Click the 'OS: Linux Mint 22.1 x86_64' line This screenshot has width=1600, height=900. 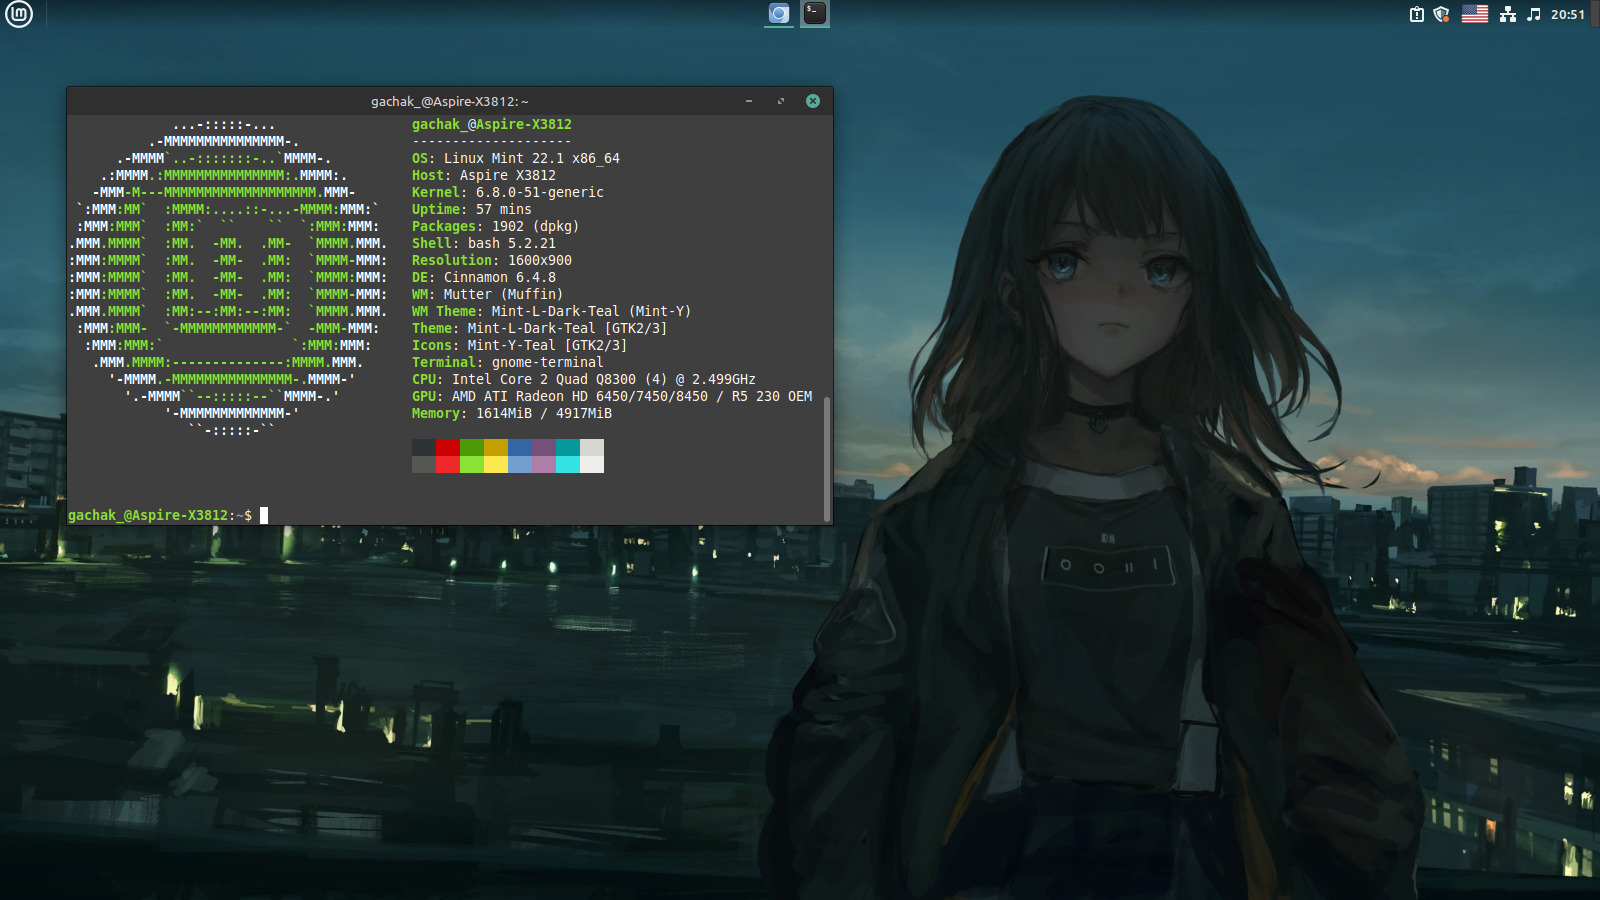[x=516, y=158]
